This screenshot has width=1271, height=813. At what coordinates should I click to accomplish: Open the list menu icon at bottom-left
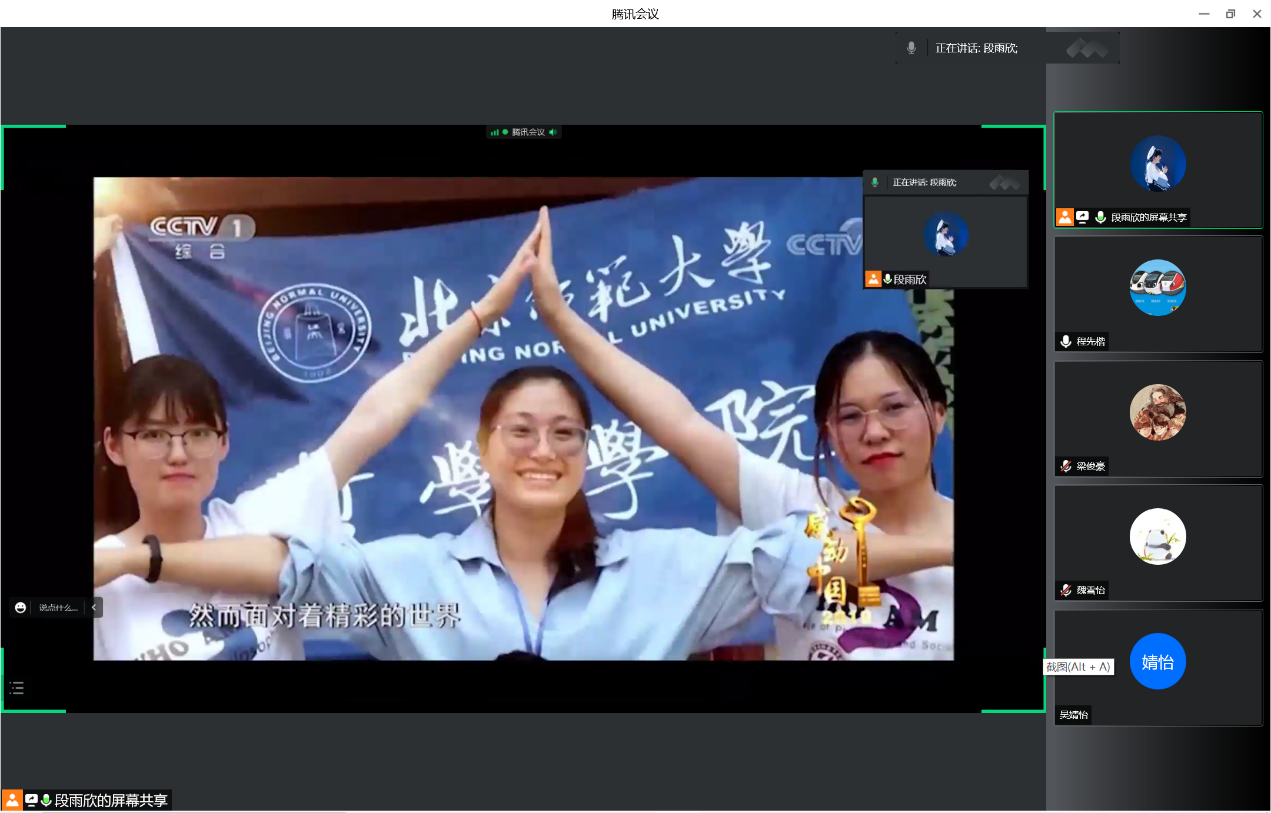(x=17, y=688)
